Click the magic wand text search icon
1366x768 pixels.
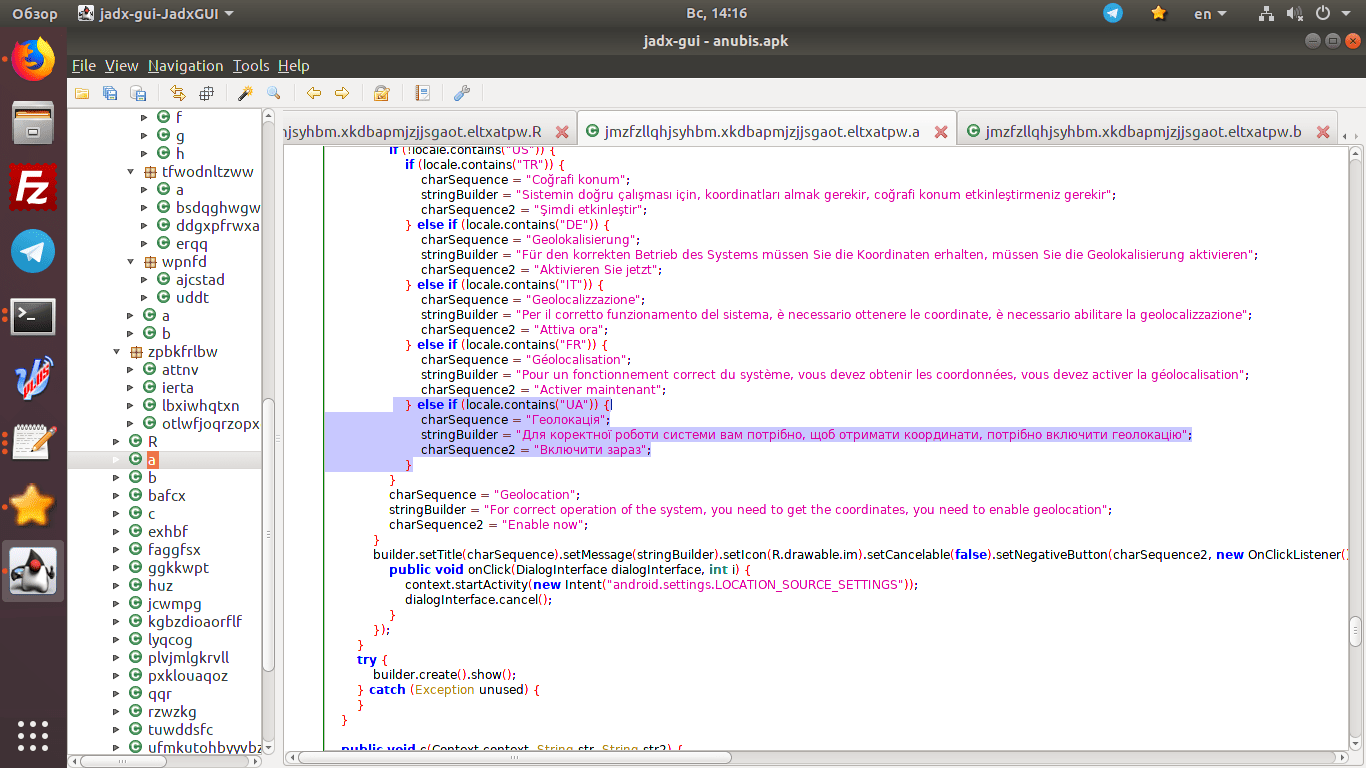pos(245,93)
